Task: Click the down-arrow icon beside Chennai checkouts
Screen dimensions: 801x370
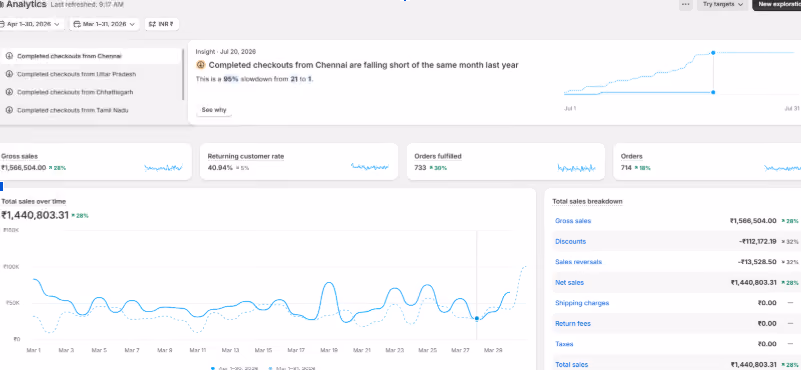Action: (9, 56)
